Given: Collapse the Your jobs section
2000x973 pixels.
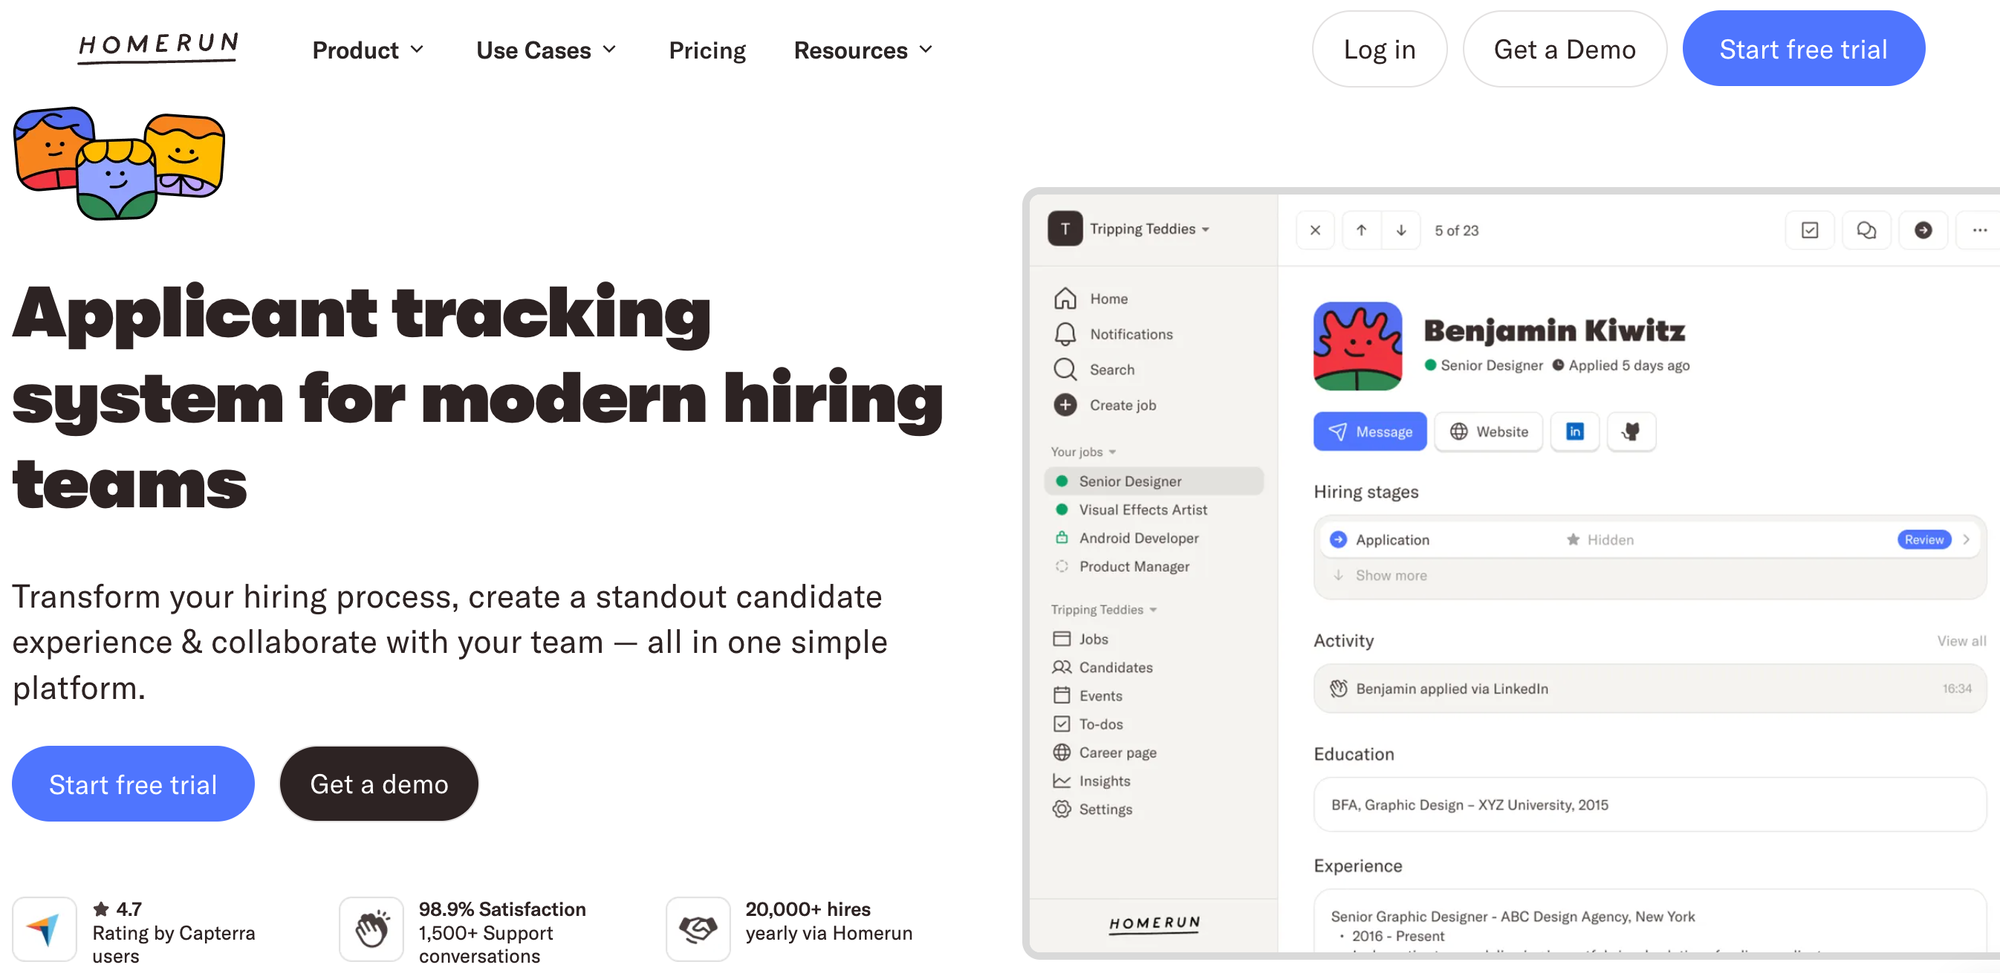Looking at the screenshot, I should [x=1113, y=451].
